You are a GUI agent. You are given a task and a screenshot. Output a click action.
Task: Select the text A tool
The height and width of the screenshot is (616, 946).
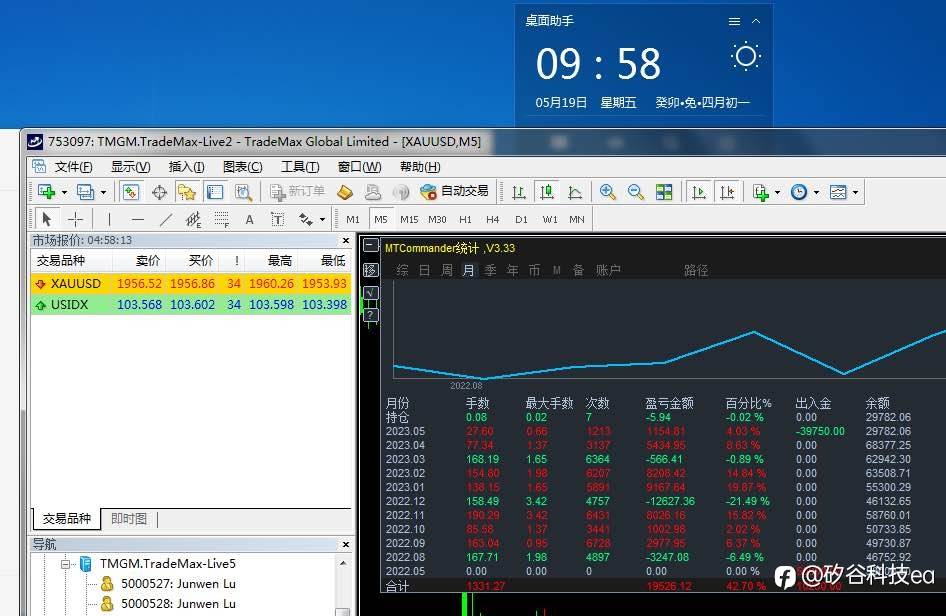pos(249,220)
